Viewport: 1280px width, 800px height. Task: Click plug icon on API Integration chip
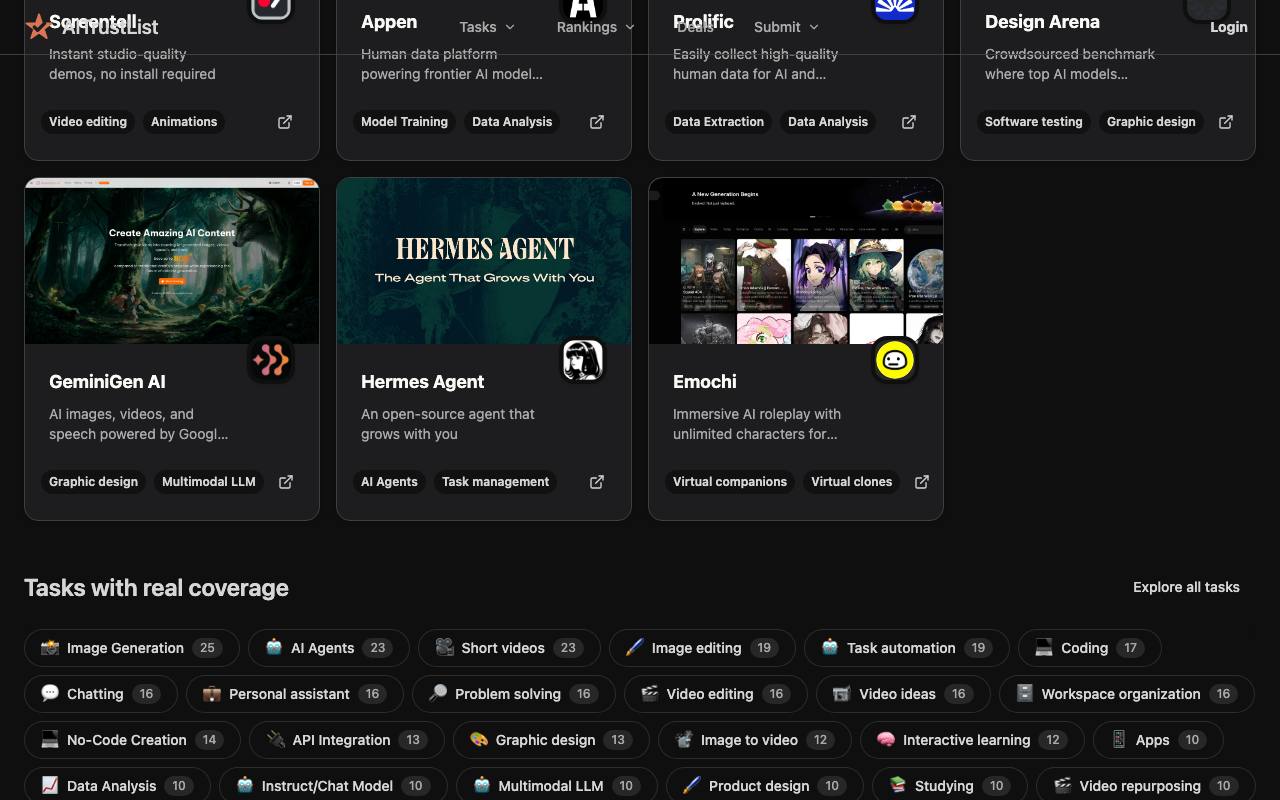click(x=276, y=740)
